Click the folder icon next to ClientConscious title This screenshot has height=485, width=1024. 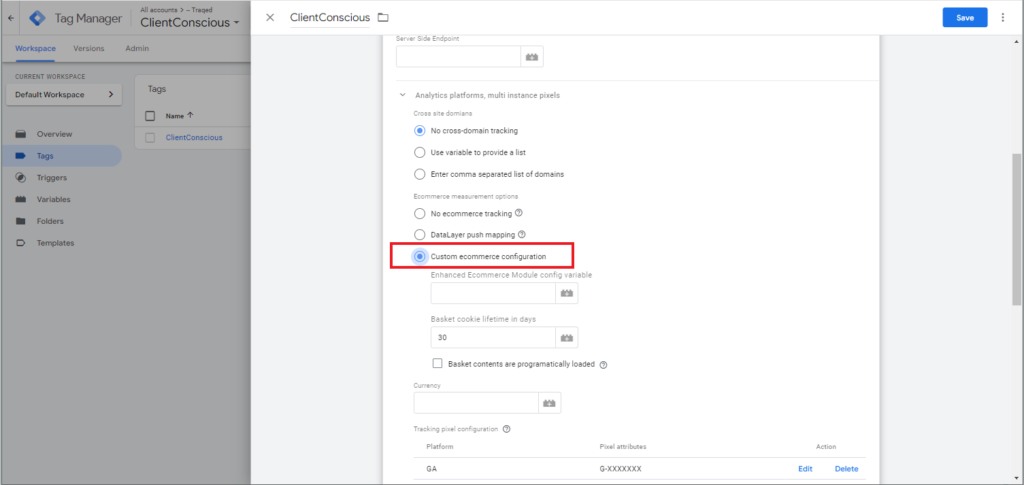coord(383,18)
